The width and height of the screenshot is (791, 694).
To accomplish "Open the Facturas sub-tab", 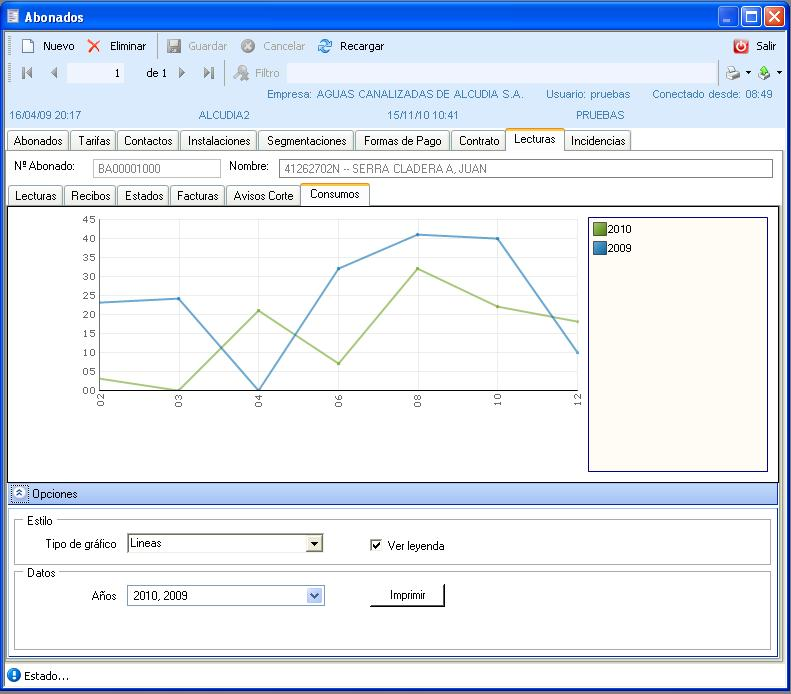I will [197, 196].
